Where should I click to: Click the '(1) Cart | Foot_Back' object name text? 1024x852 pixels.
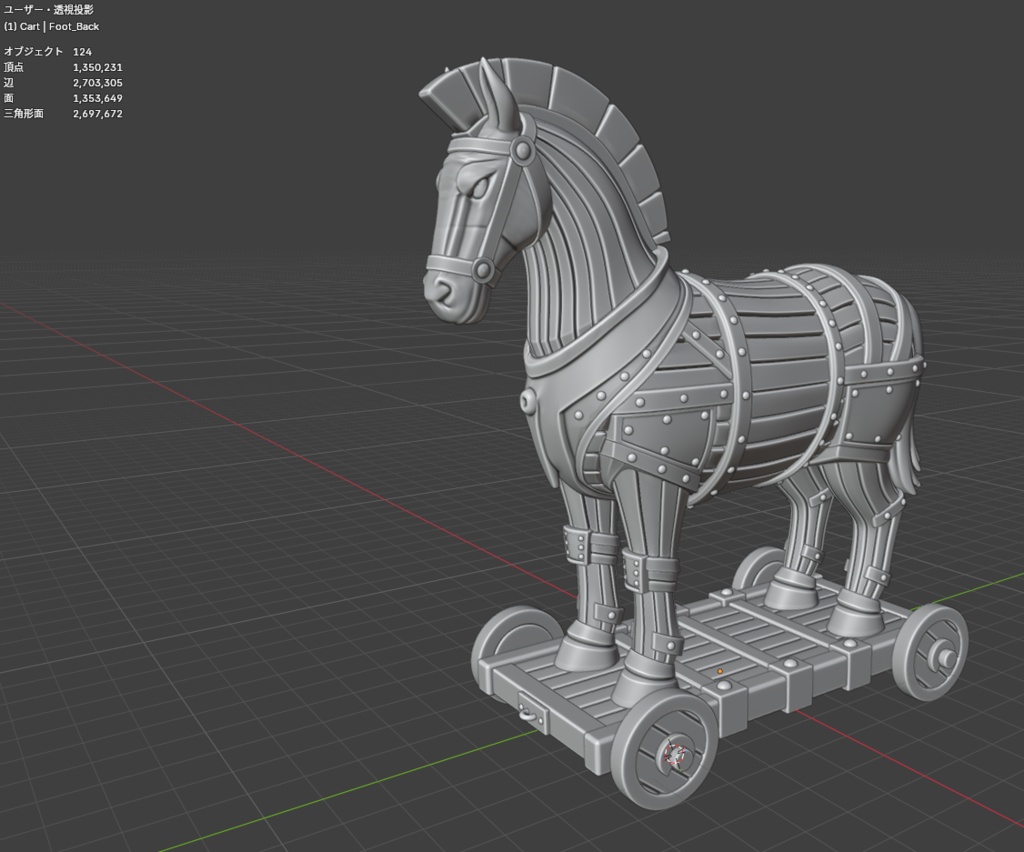pos(52,26)
